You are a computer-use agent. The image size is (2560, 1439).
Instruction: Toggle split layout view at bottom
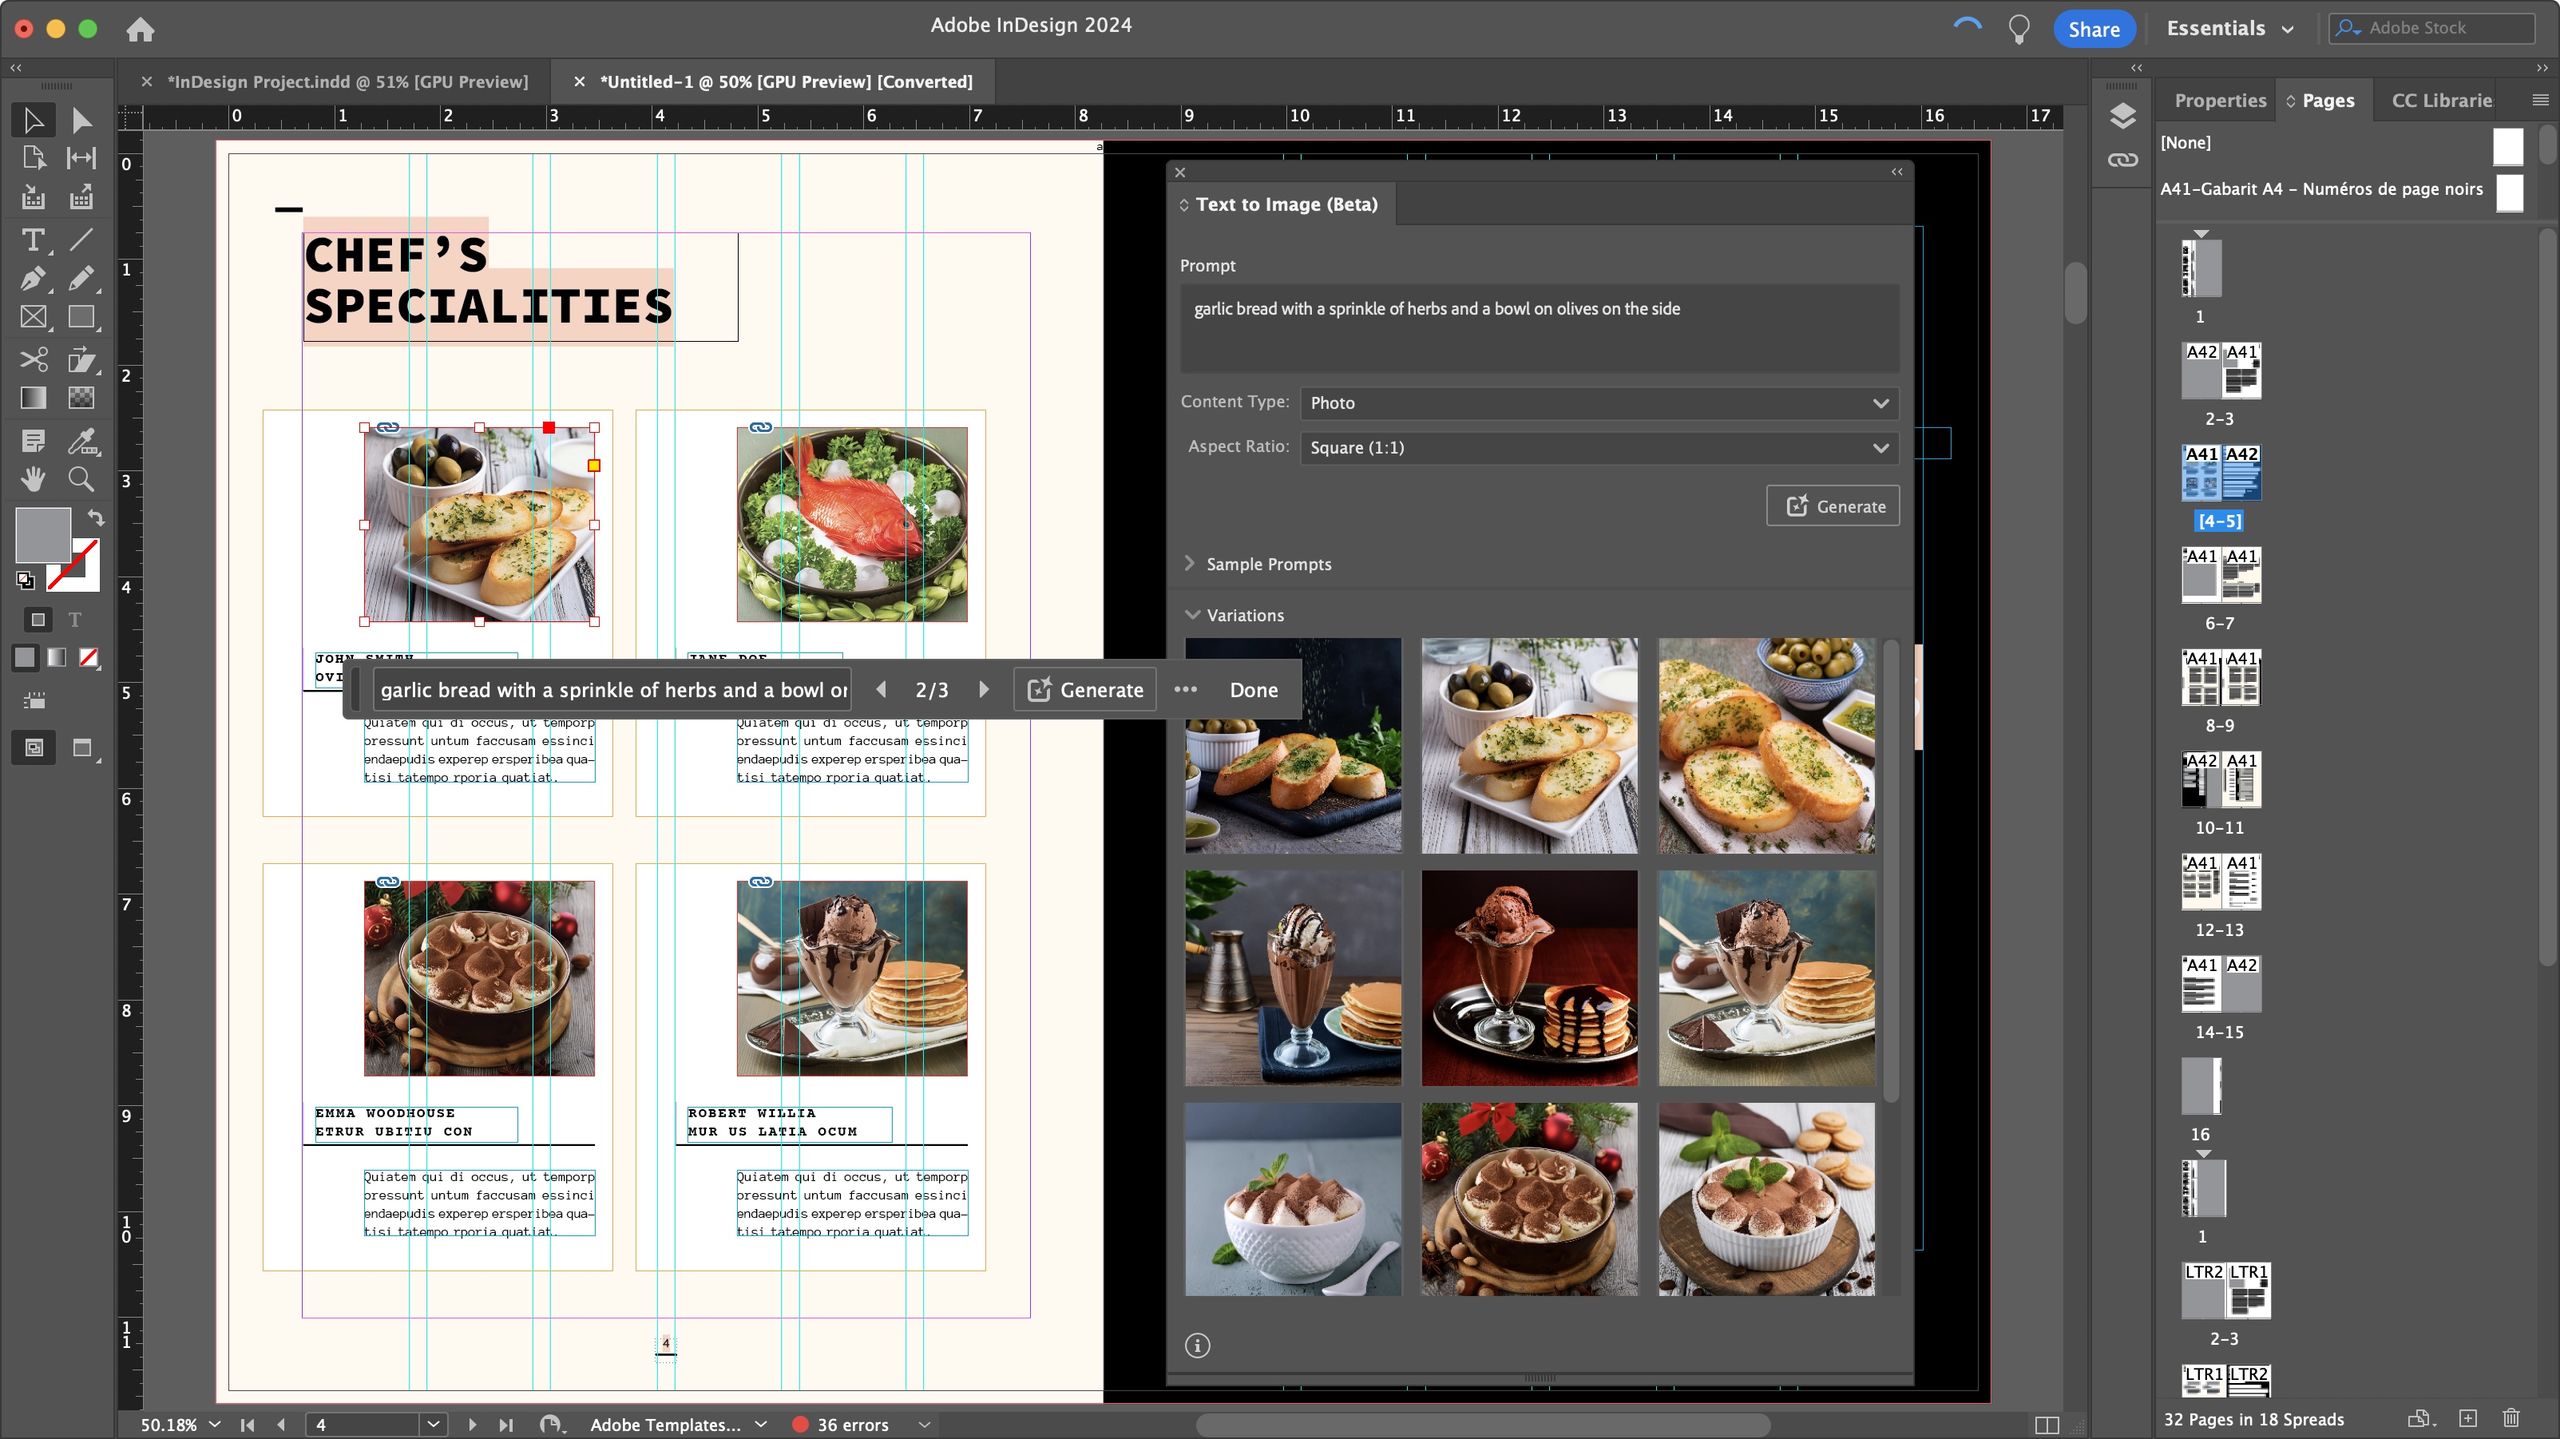click(2046, 1424)
